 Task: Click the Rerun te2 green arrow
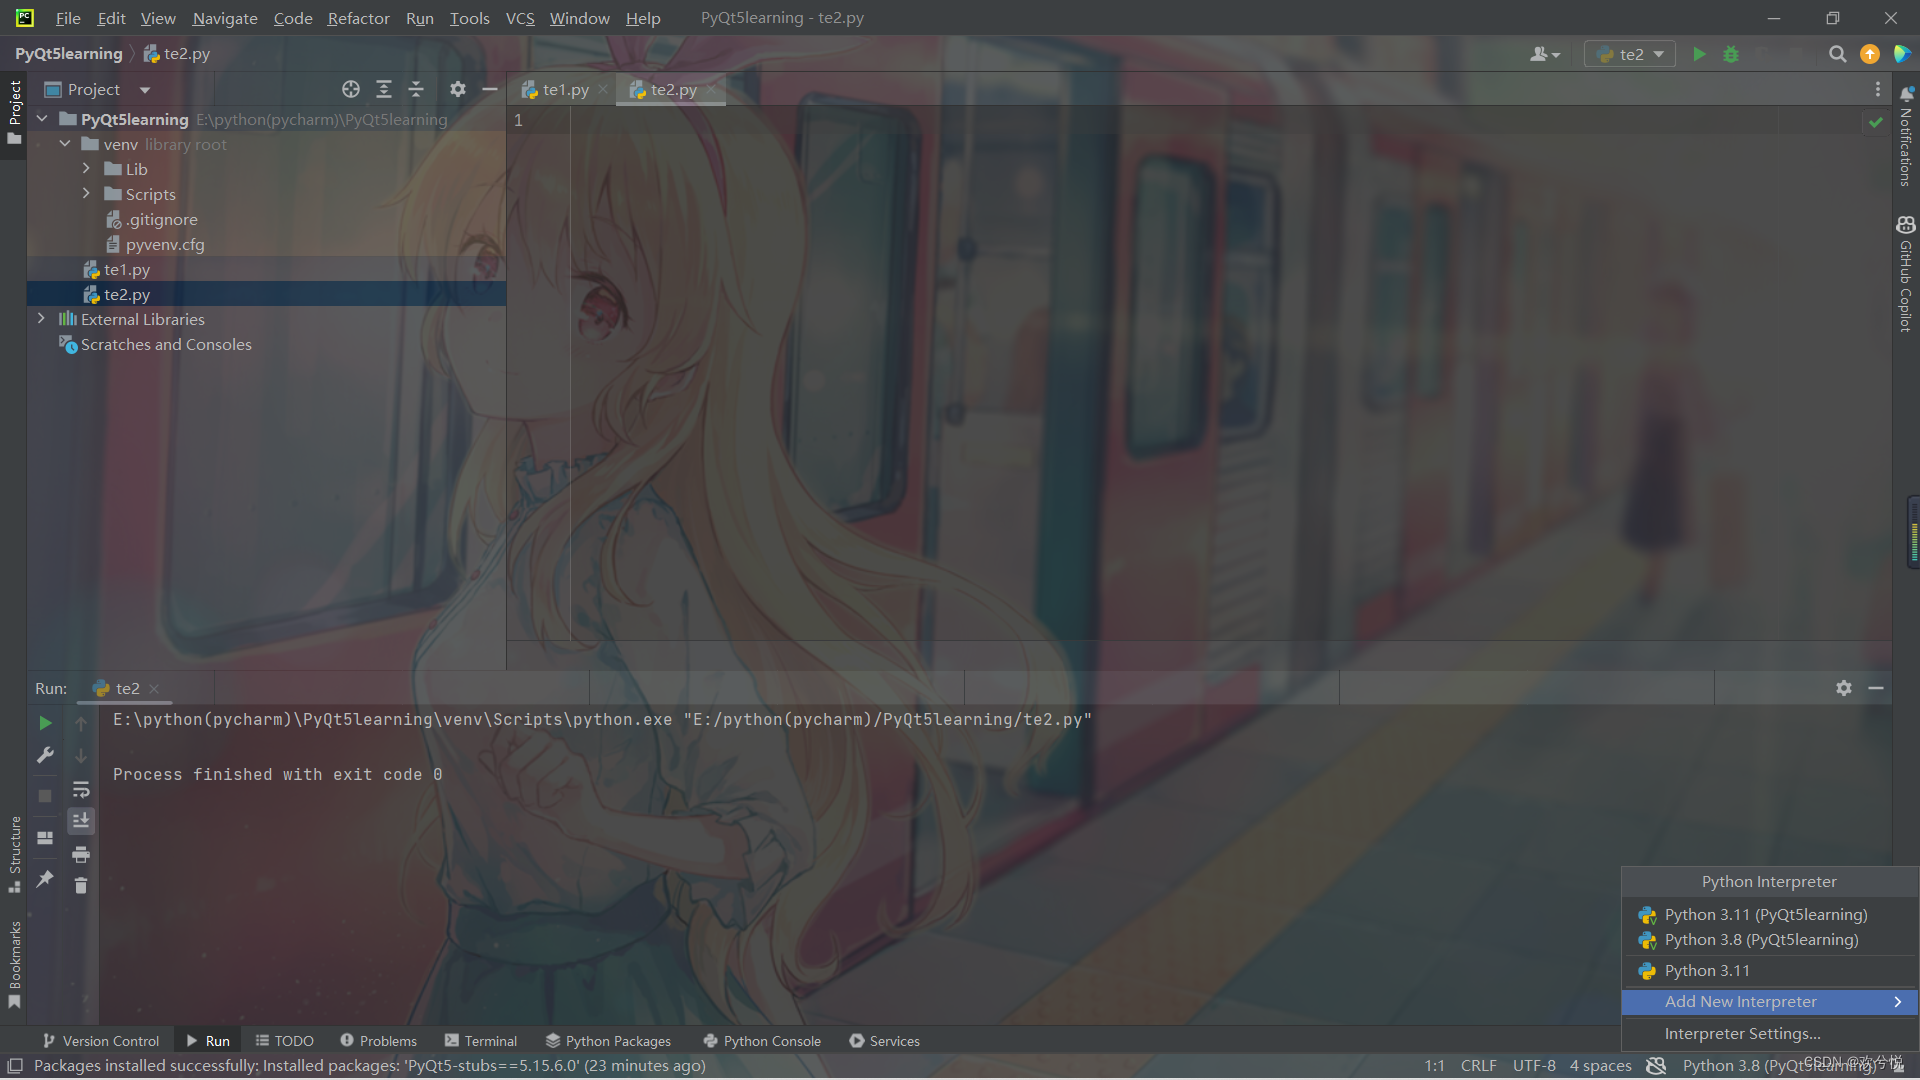tap(45, 722)
